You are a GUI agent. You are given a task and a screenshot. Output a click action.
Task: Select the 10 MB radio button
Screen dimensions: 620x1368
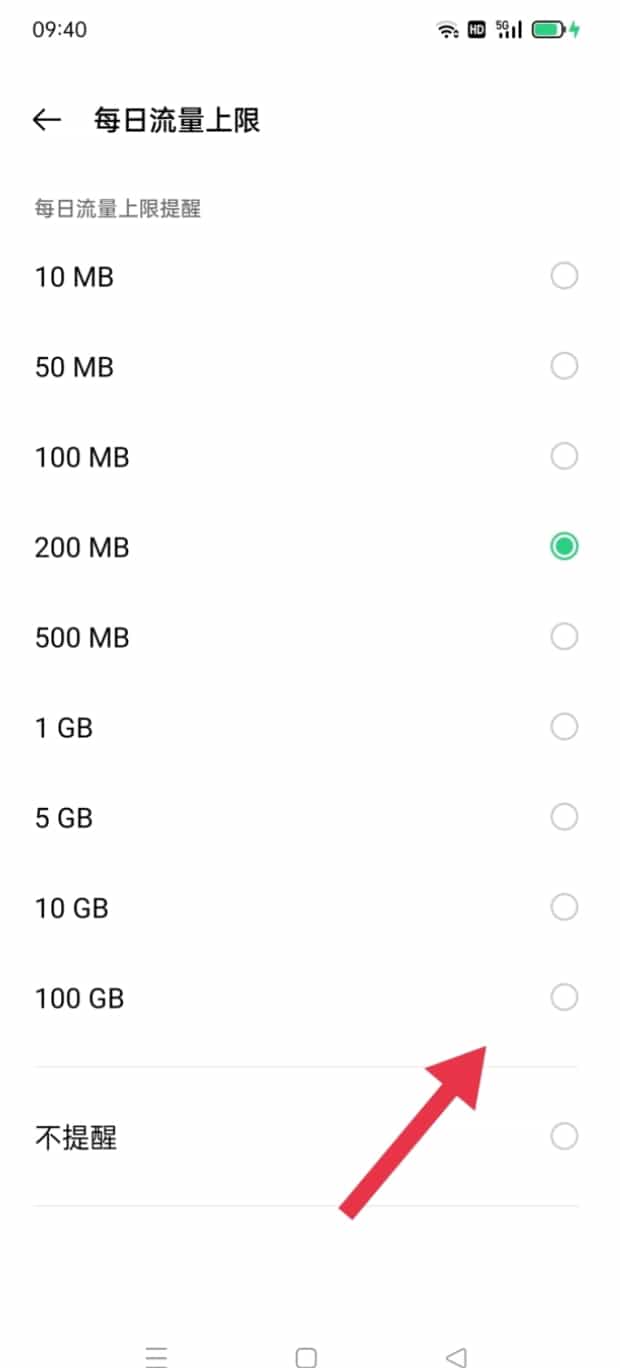coord(564,276)
